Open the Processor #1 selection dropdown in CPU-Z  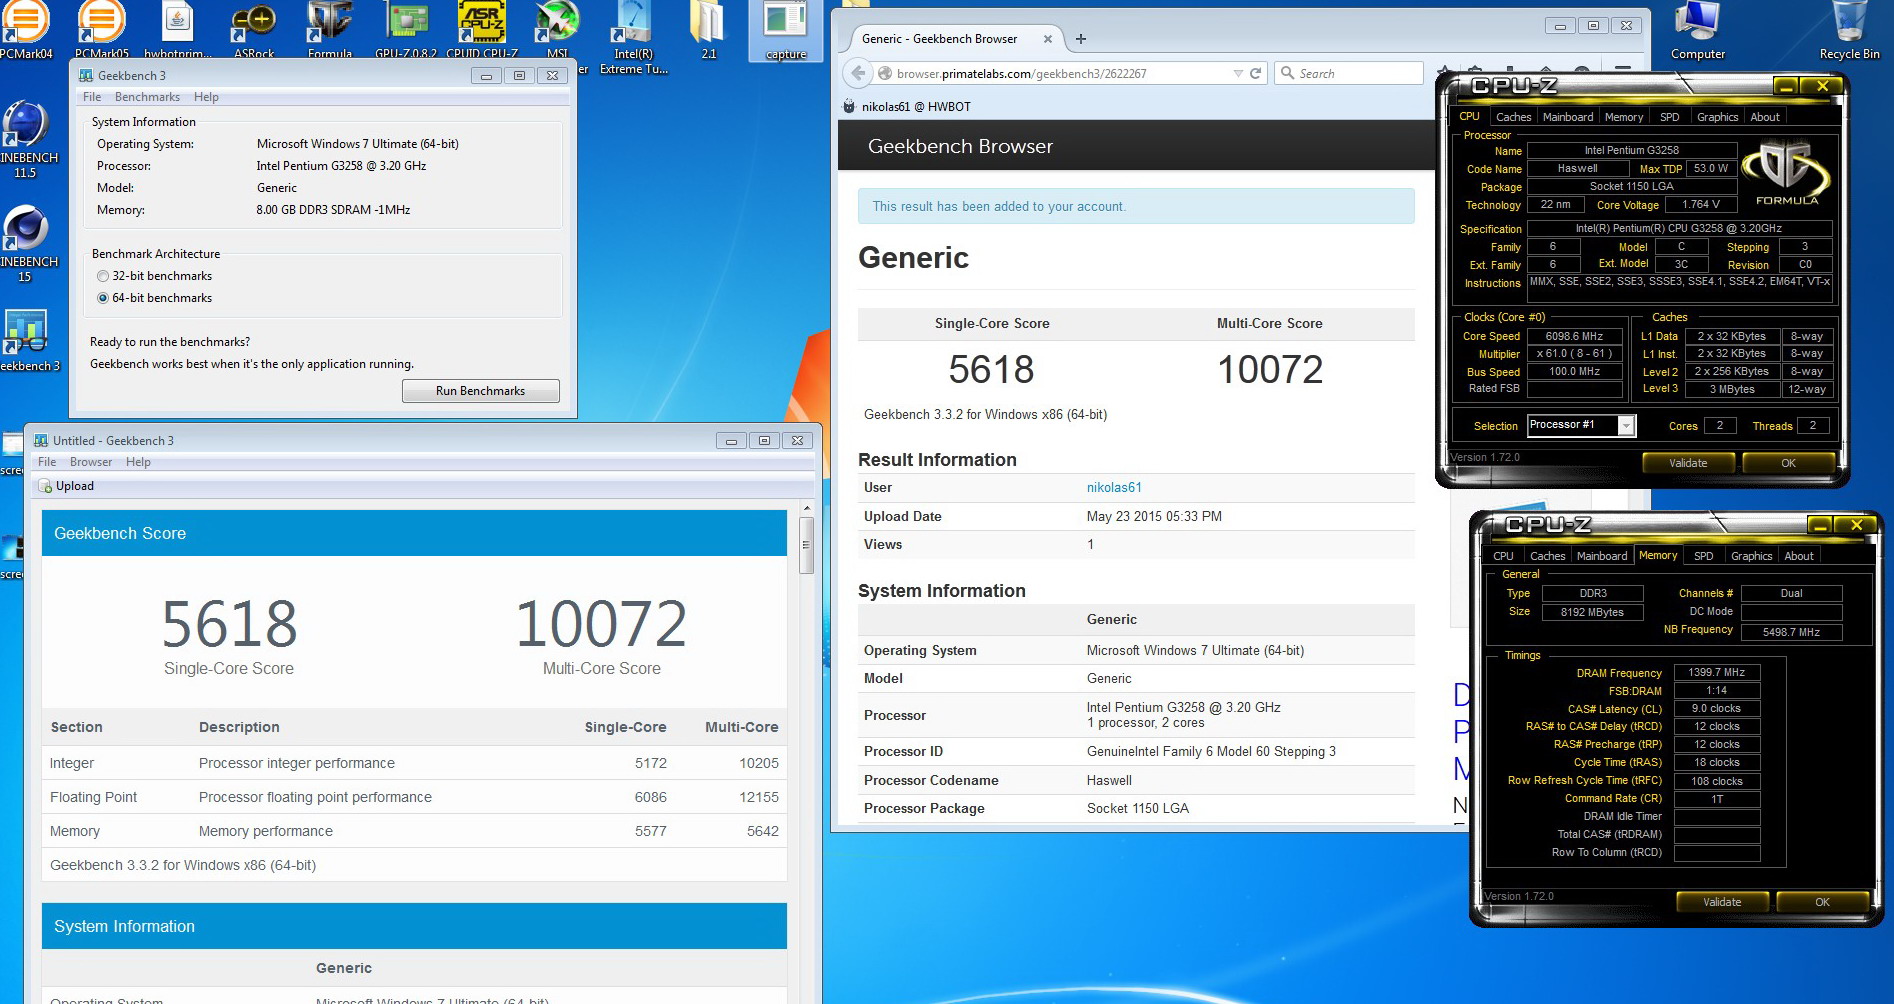point(1626,426)
